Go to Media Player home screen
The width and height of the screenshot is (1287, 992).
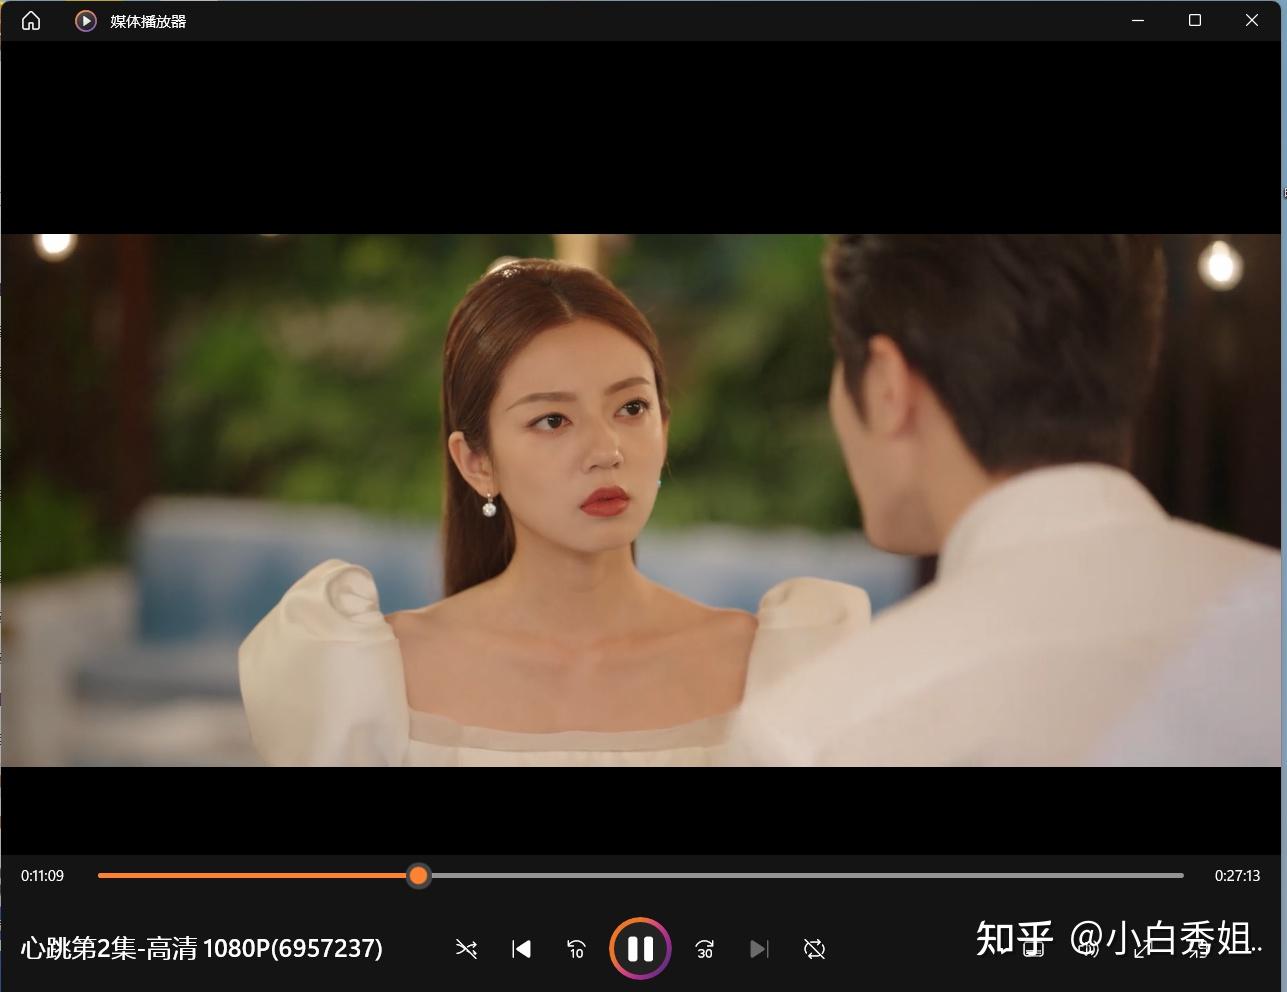29,20
